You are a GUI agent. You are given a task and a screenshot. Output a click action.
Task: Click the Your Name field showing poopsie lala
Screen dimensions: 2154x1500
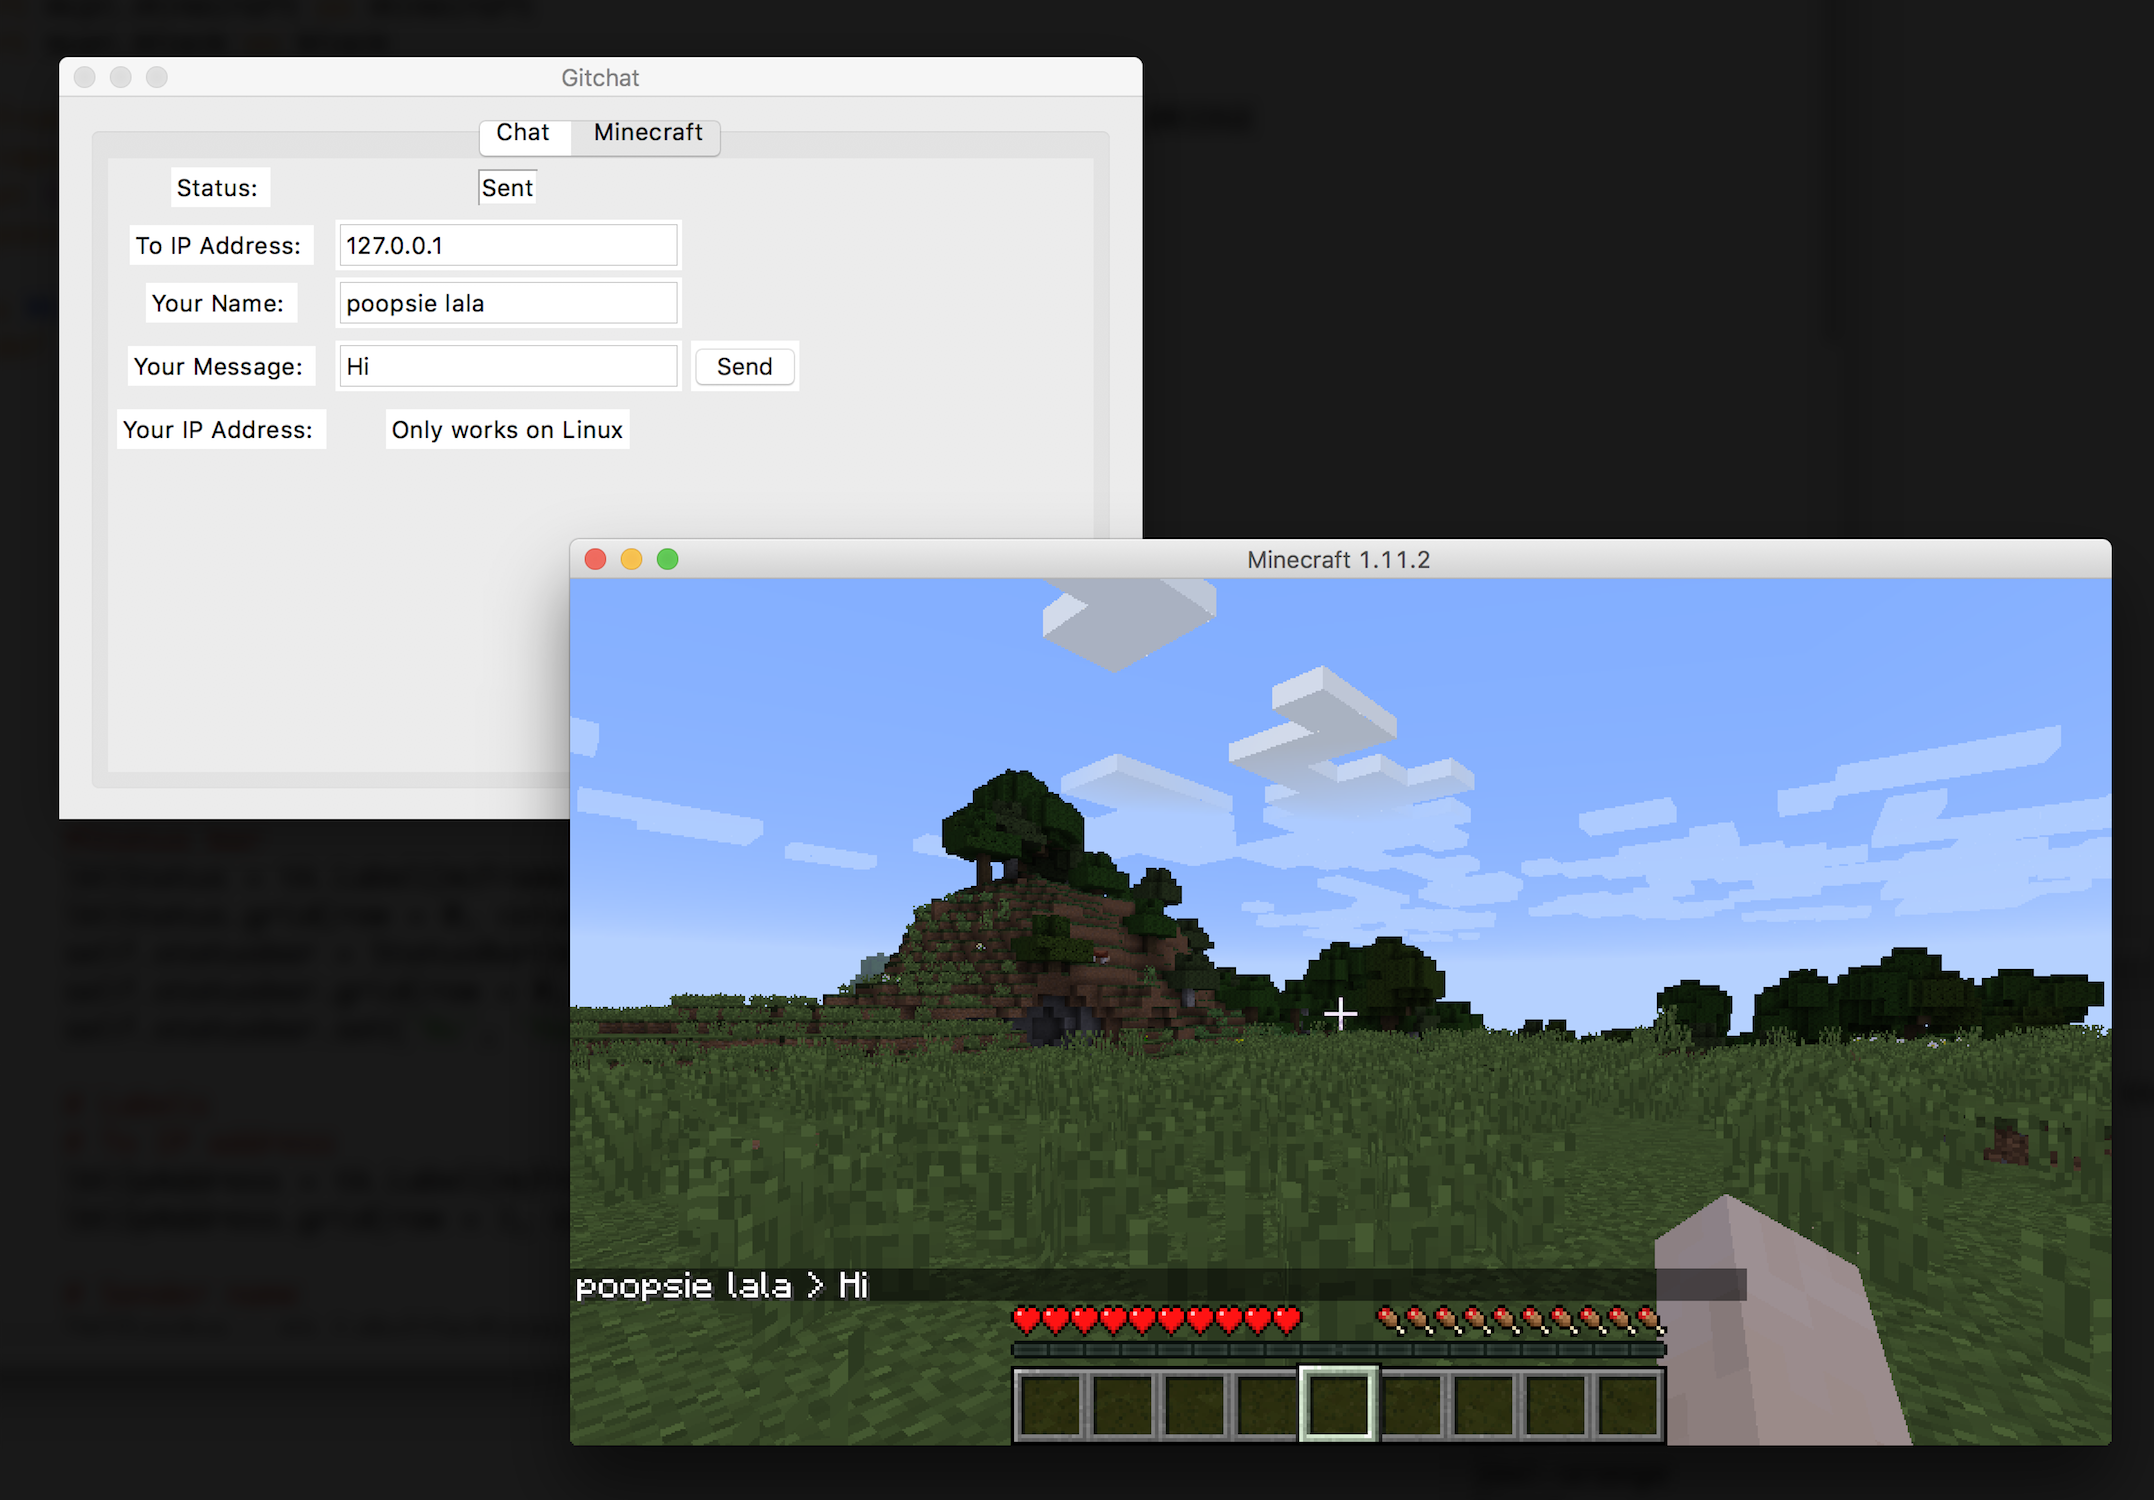[x=507, y=303]
